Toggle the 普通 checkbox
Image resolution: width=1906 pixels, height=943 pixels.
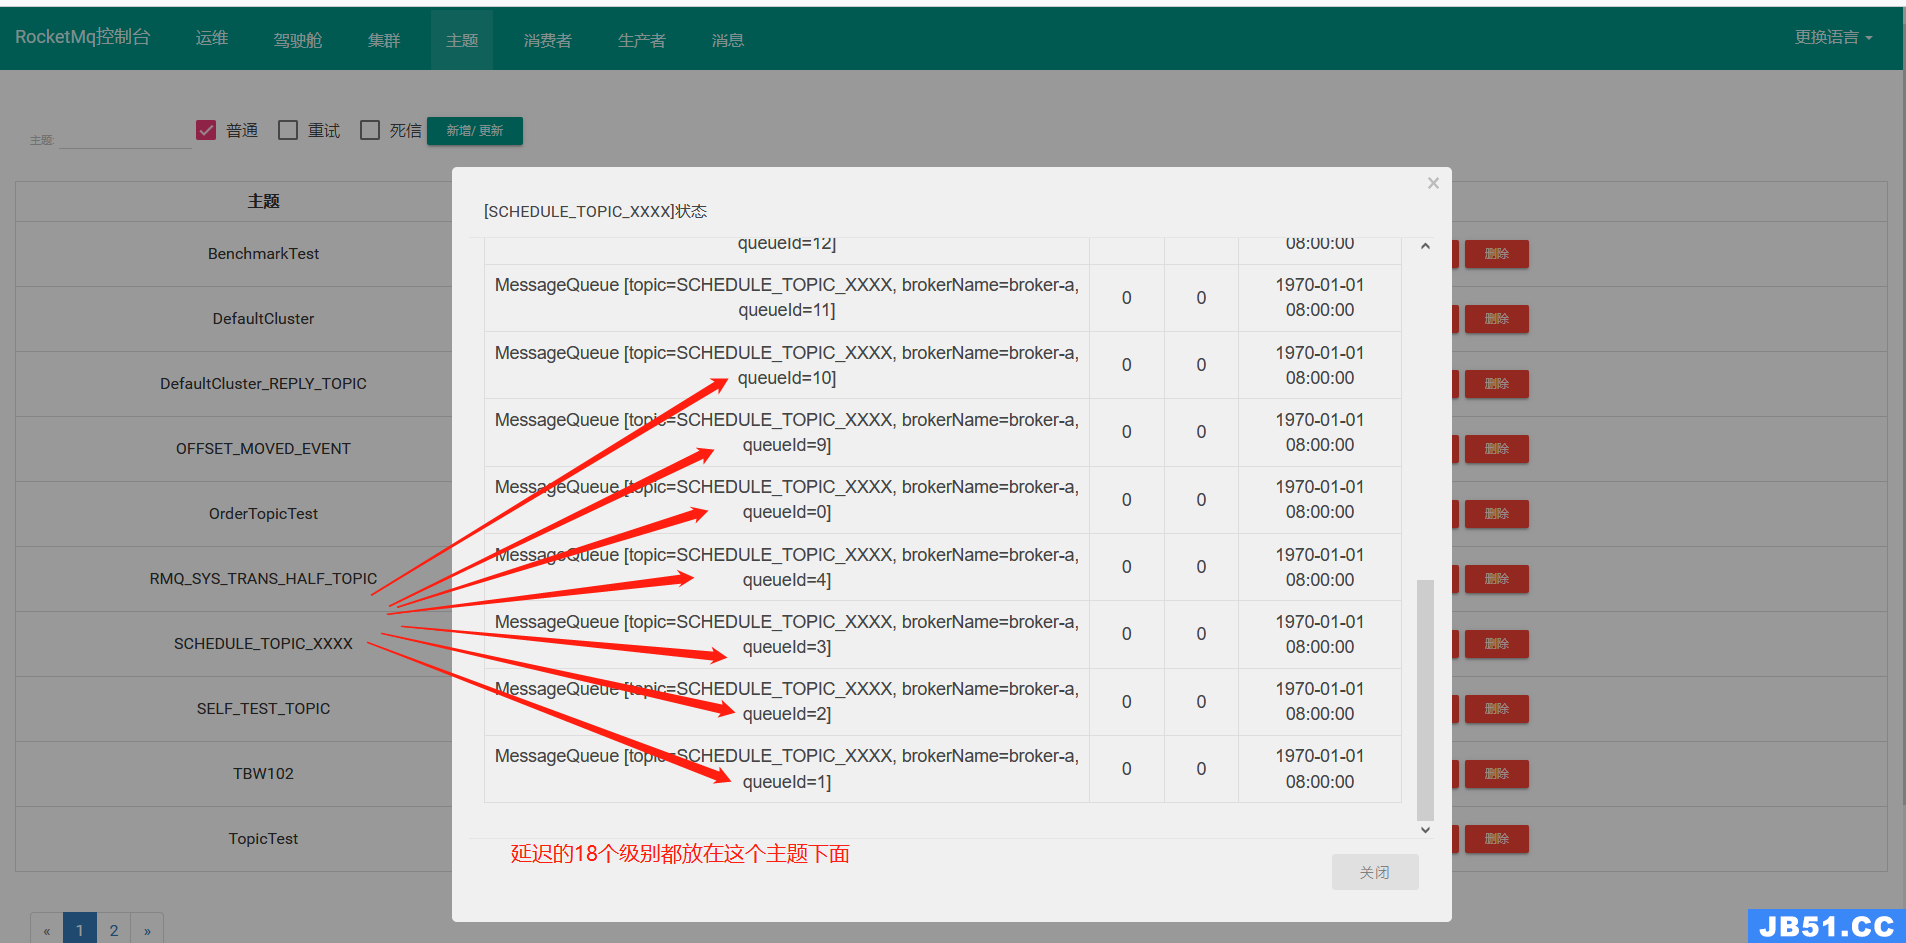(206, 130)
